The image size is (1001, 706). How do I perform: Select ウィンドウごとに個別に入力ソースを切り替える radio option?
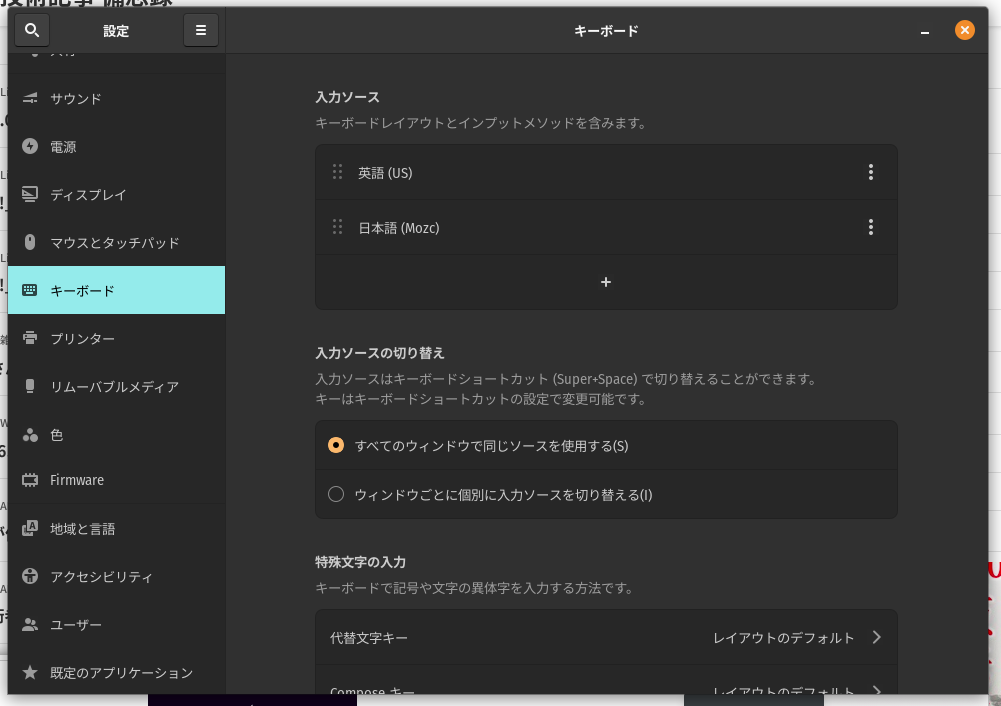point(336,494)
